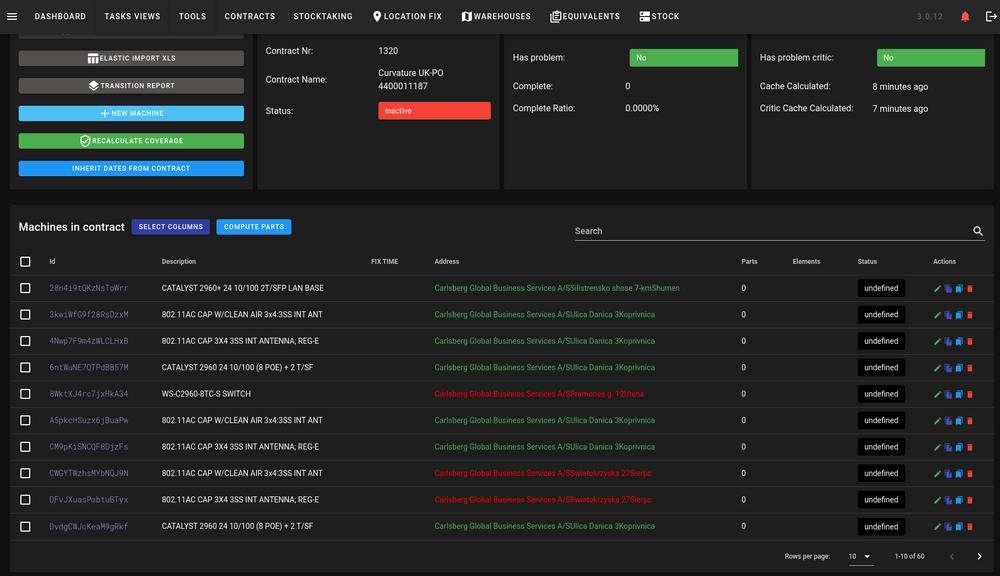Screen dimensions: 1000x576
Task: Open the Tasks Views menu
Action: click(x=132, y=17)
